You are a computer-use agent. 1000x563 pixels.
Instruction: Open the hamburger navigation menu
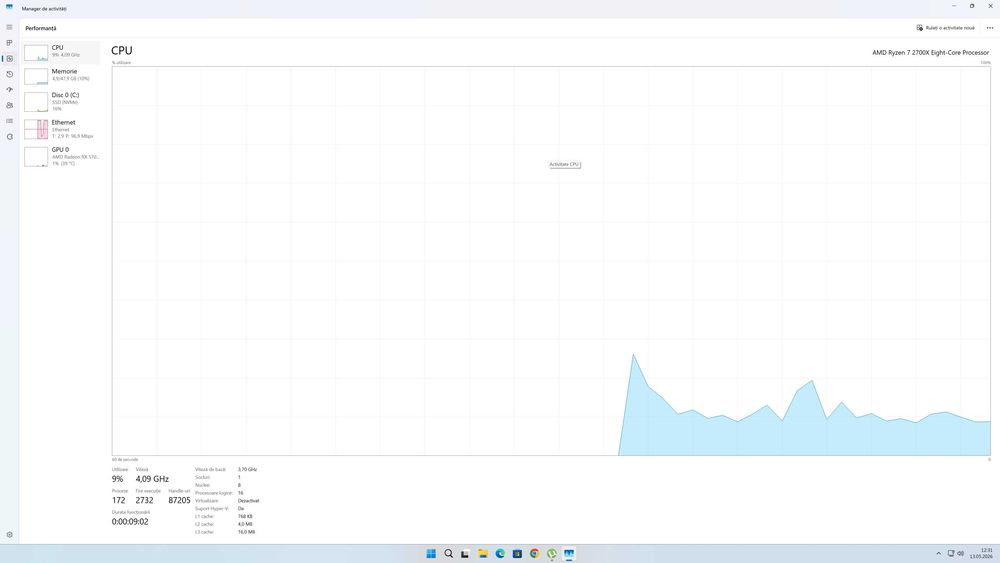(10, 27)
